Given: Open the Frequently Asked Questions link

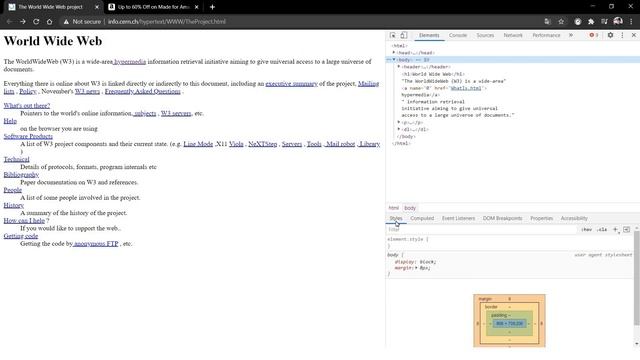Looking at the screenshot, I should [x=142, y=91].
